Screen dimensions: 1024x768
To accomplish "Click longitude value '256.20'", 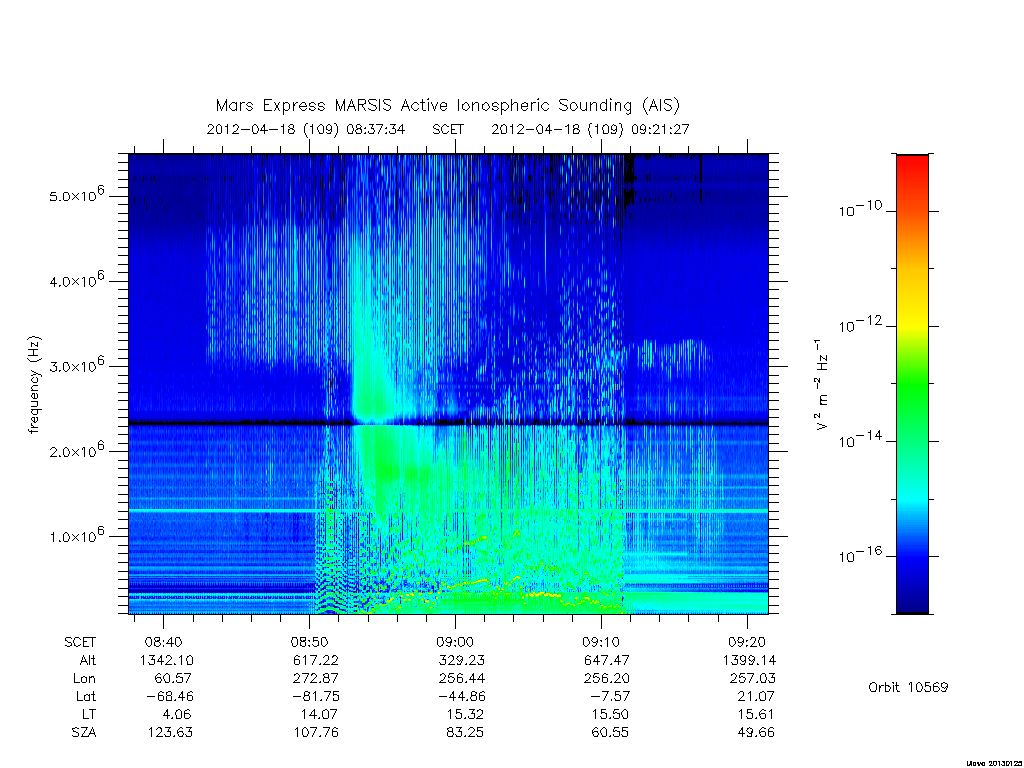I will [607, 679].
